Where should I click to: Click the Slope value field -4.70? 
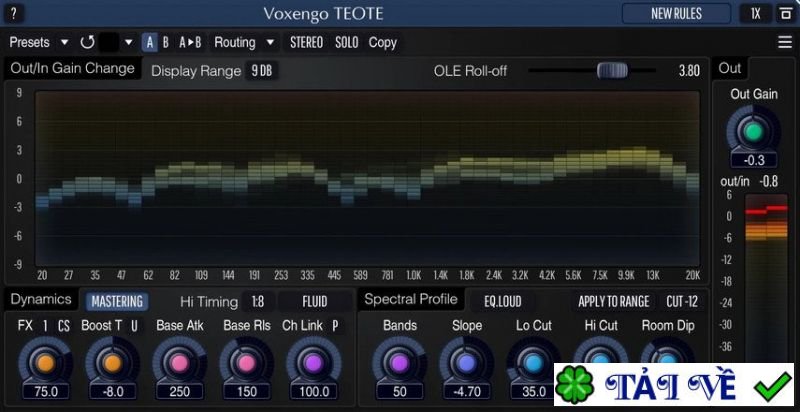[x=466, y=392]
